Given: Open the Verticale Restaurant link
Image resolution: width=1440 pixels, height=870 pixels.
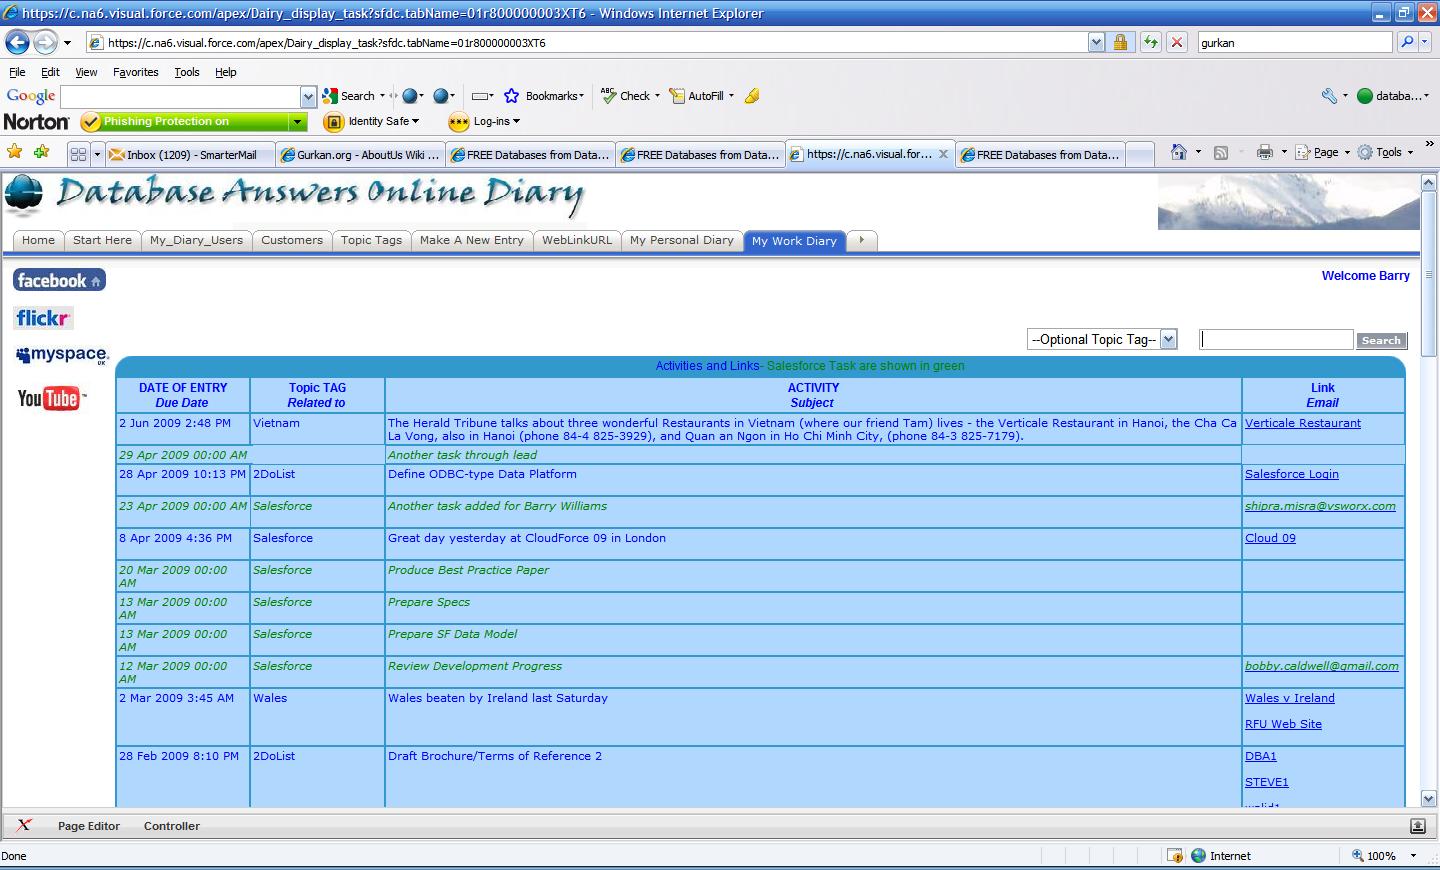Looking at the screenshot, I should [x=1302, y=423].
